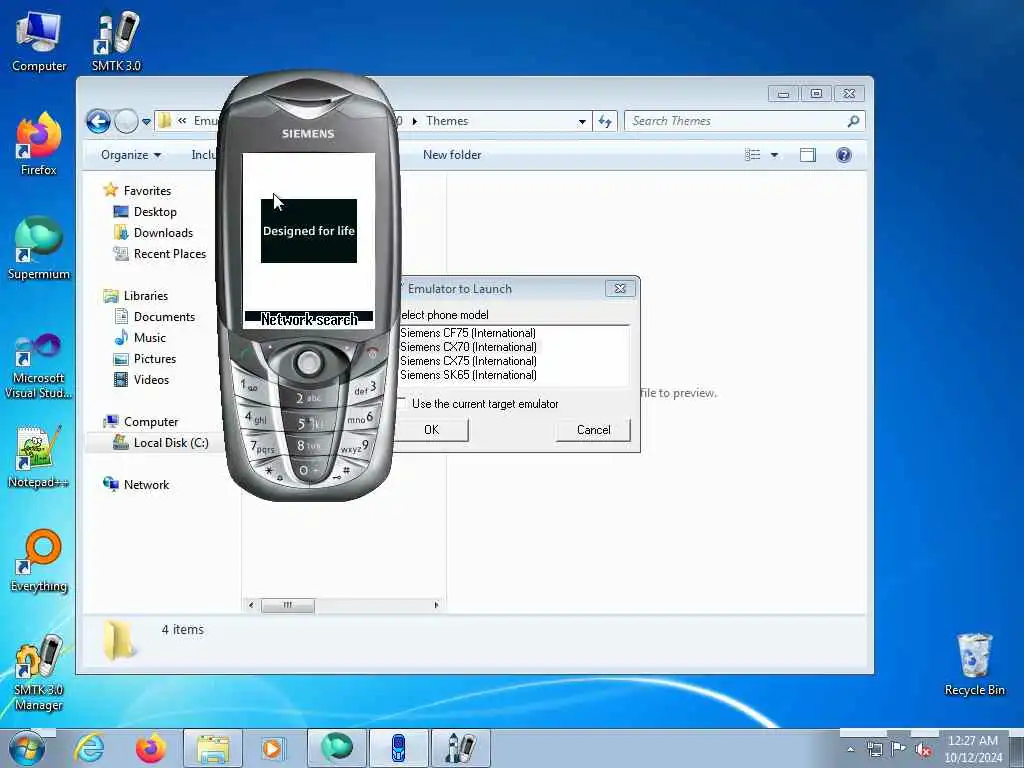The height and width of the screenshot is (768, 1024).
Task: Open Internet Explorer from the taskbar
Action: coord(89,748)
